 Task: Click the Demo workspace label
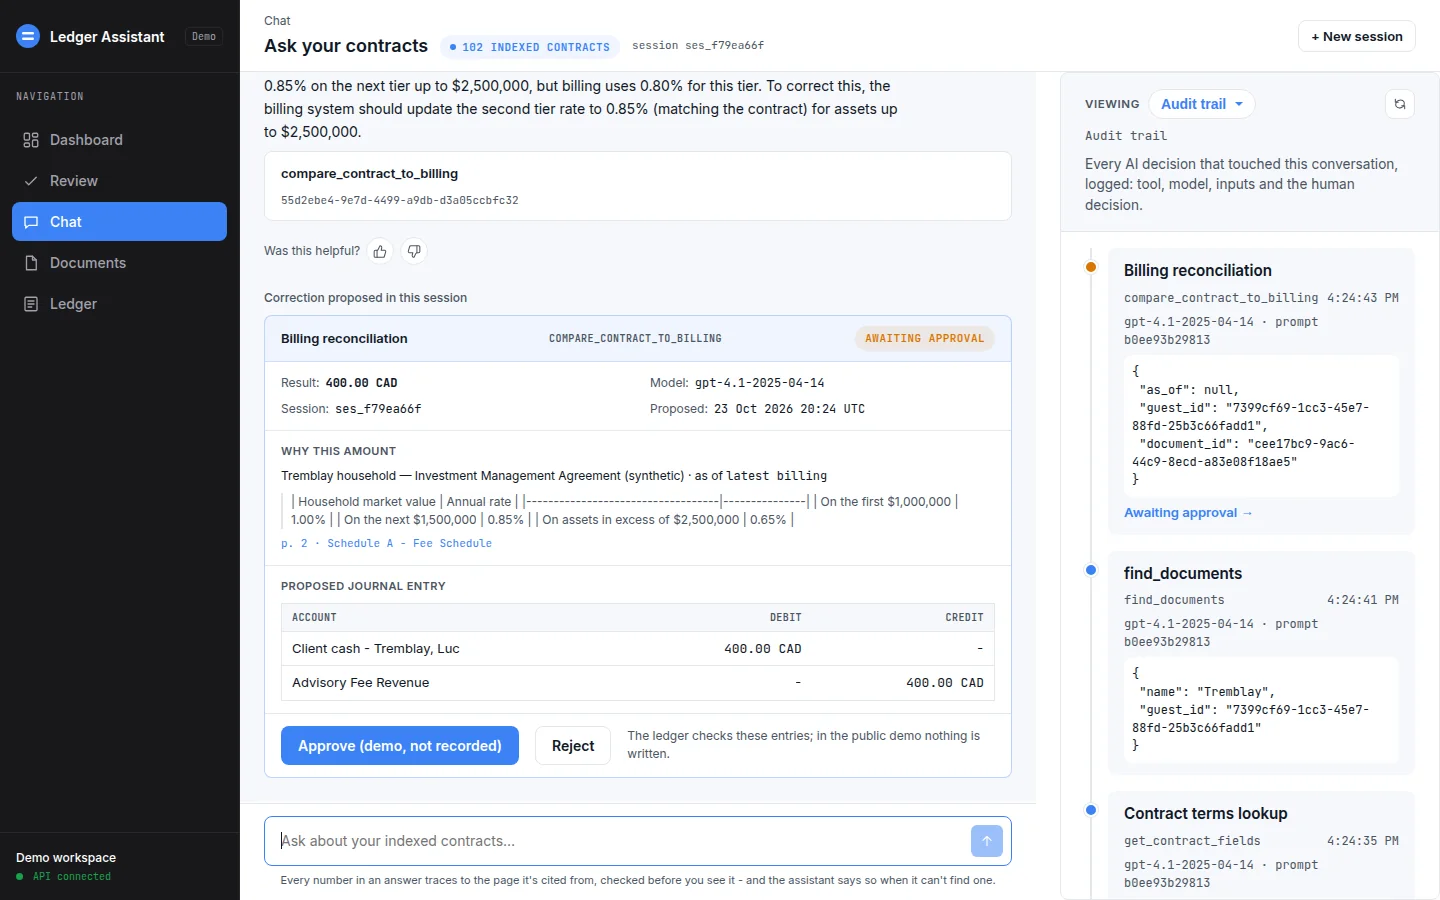66,858
